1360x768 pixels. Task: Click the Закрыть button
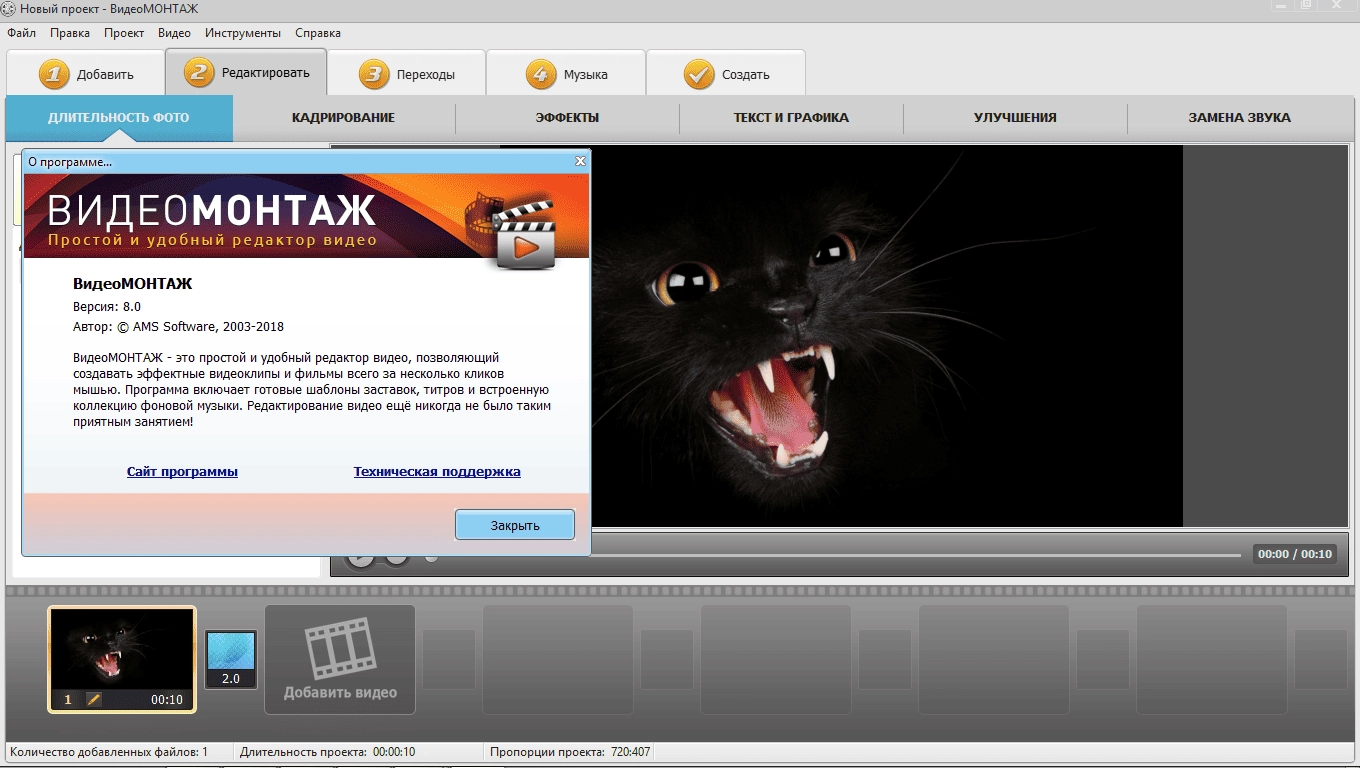coord(515,525)
